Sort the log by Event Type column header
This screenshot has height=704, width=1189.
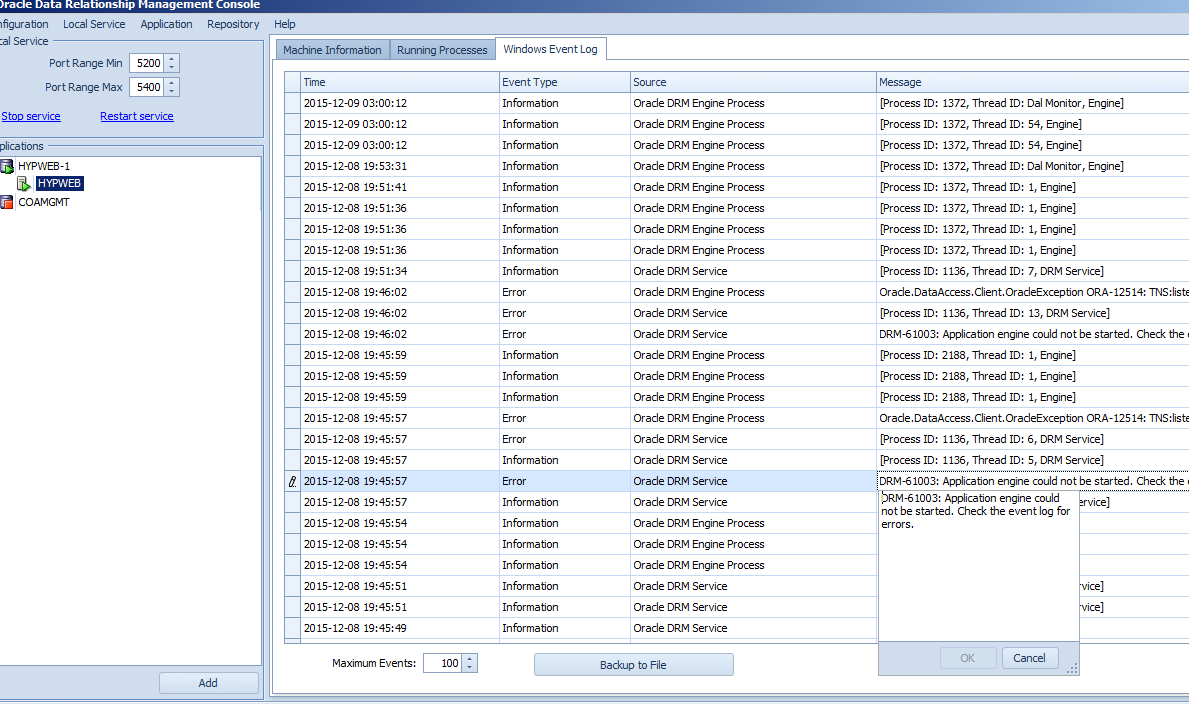(564, 82)
